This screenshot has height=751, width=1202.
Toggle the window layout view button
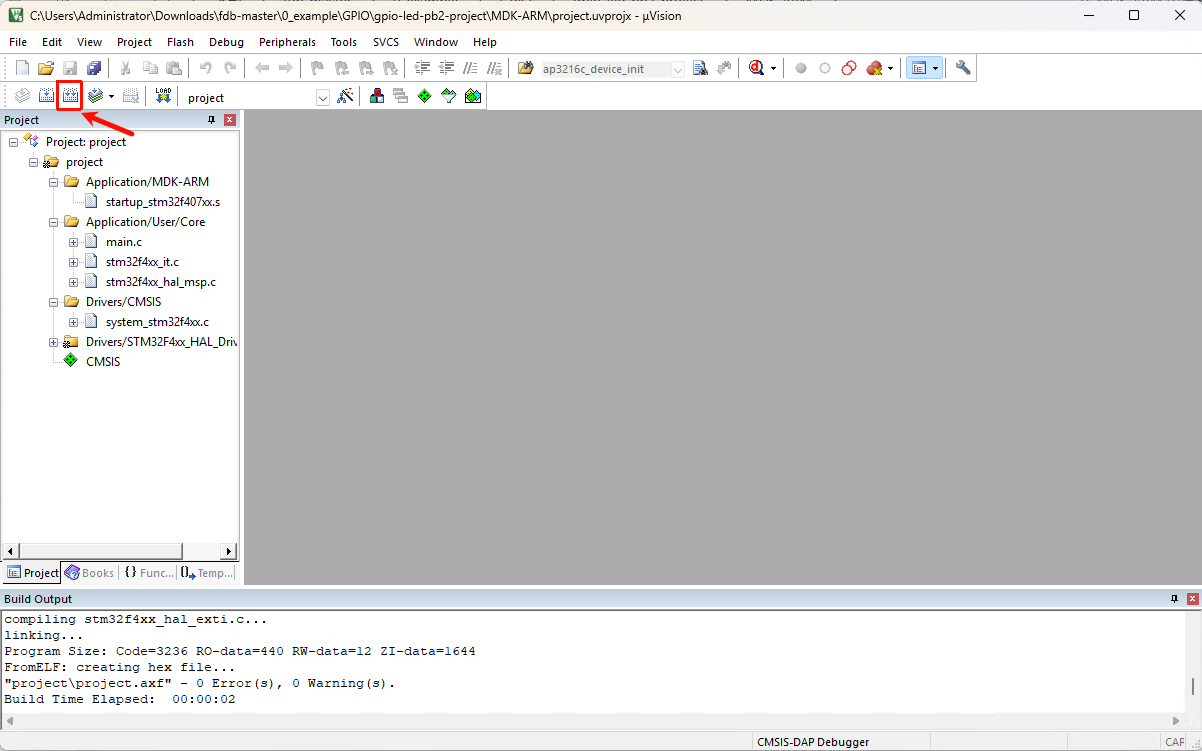[x=919, y=68]
